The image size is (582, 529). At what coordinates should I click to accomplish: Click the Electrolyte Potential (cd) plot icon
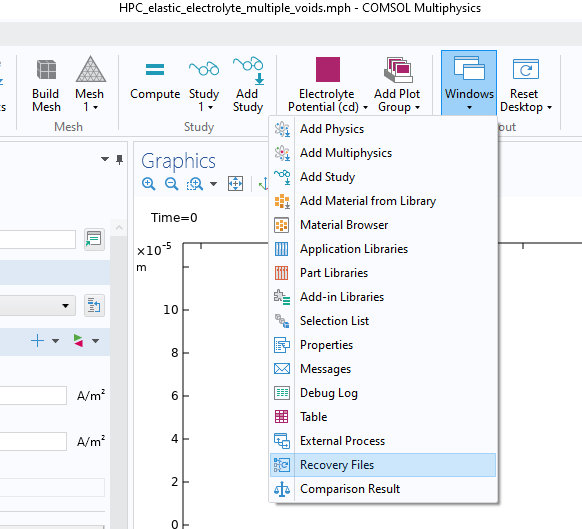[x=327, y=69]
